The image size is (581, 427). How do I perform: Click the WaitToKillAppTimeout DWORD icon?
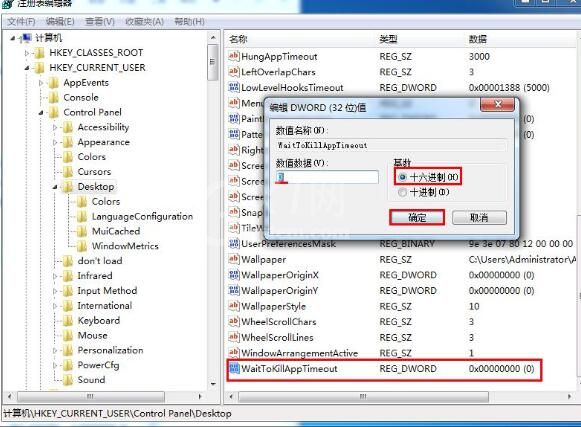pos(234,368)
